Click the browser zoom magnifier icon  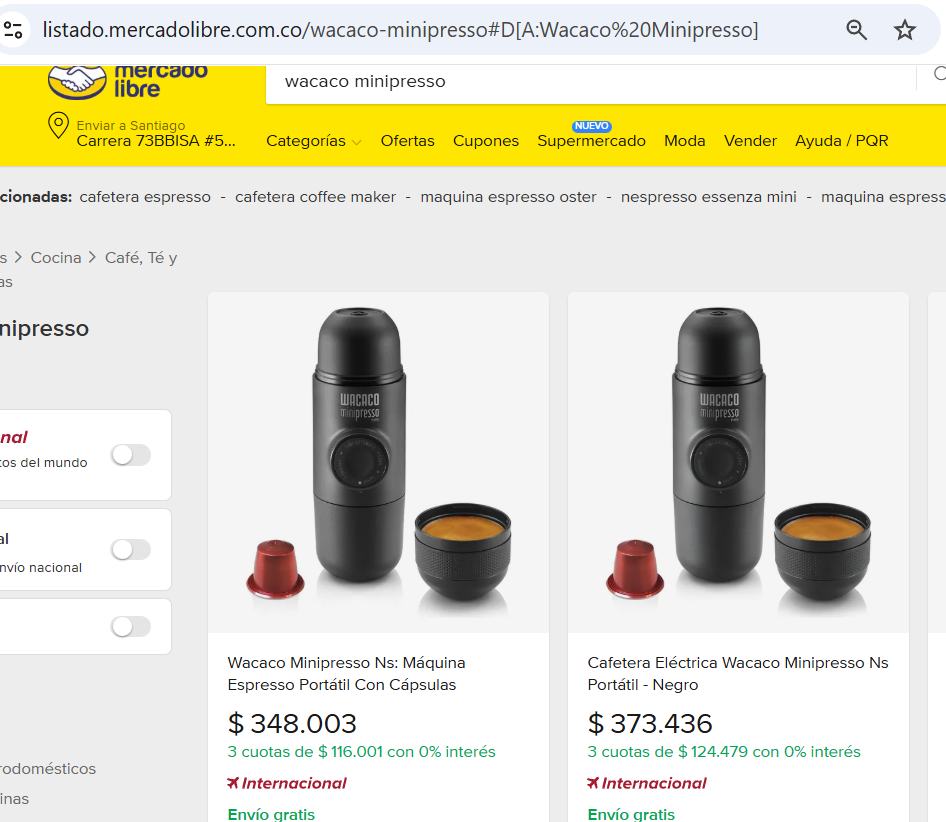point(857,30)
